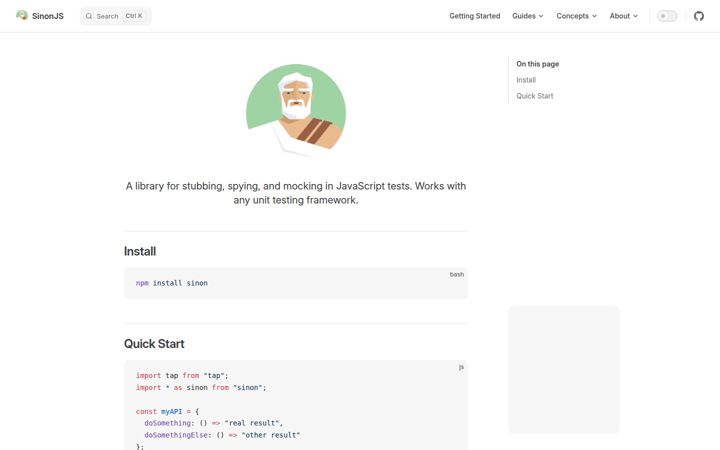The width and height of the screenshot is (720, 450).
Task: Click the bash language label
Action: coord(456,274)
